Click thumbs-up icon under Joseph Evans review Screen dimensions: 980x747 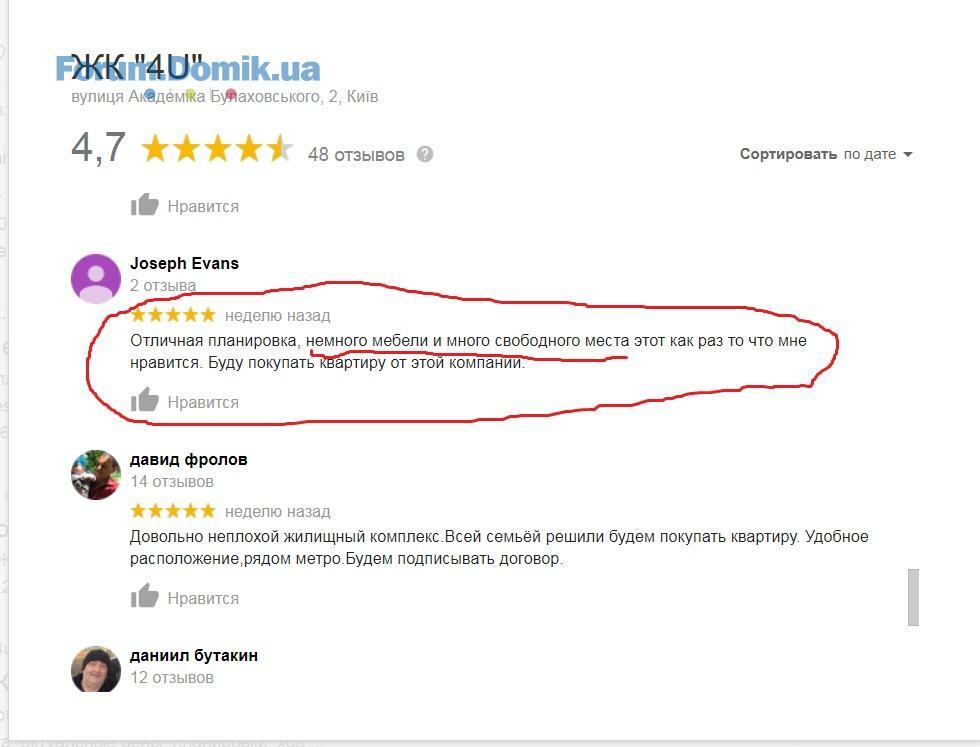coord(144,400)
